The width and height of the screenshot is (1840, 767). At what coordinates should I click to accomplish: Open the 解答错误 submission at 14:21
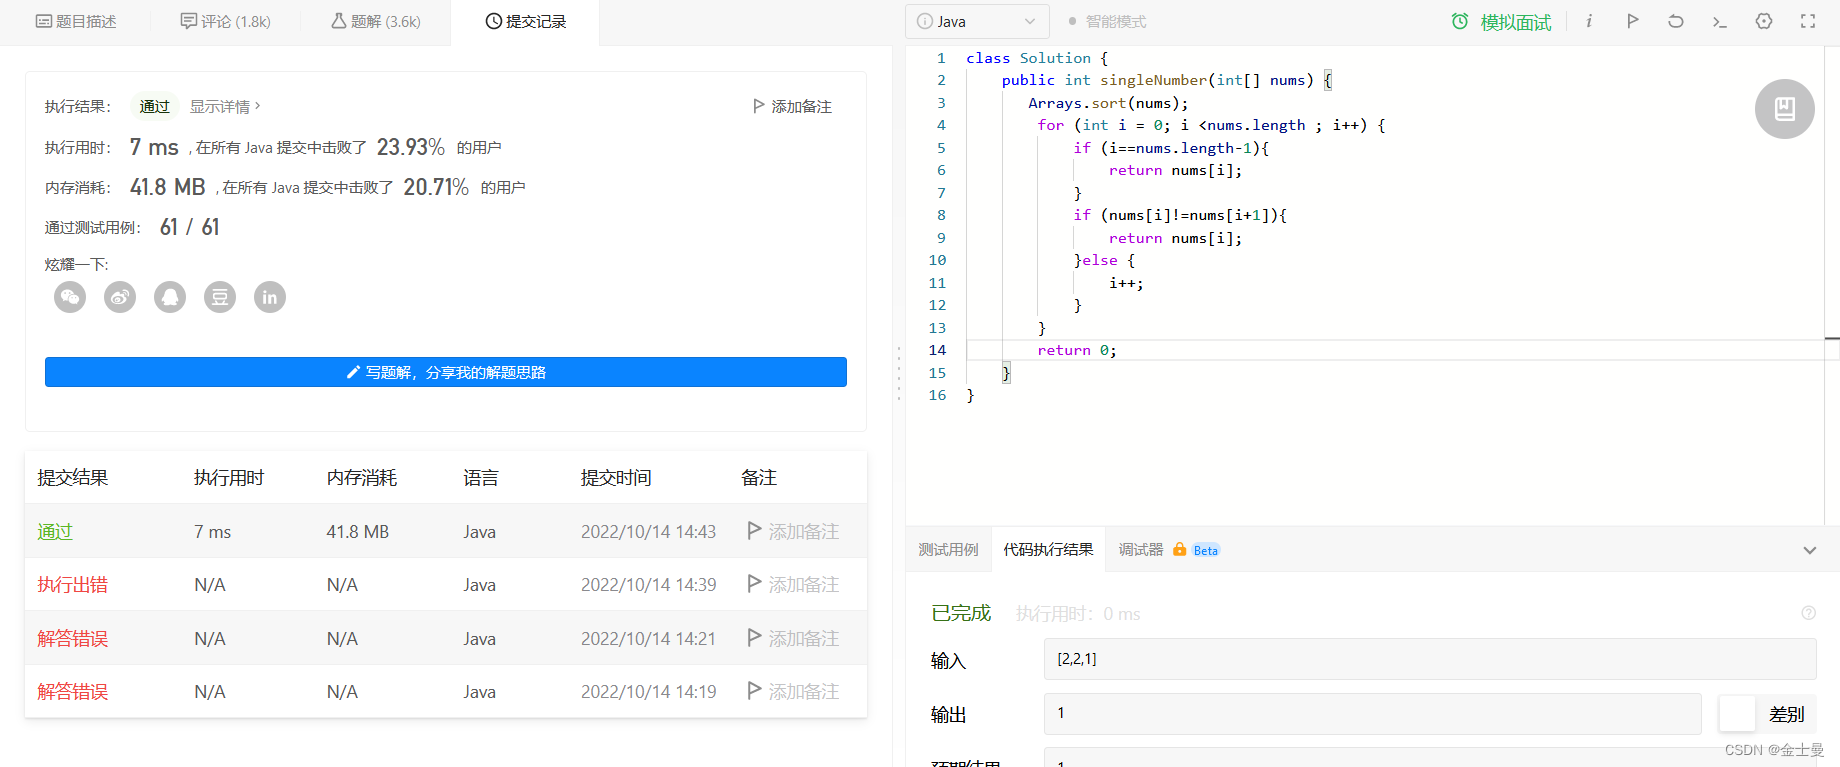[x=73, y=638]
